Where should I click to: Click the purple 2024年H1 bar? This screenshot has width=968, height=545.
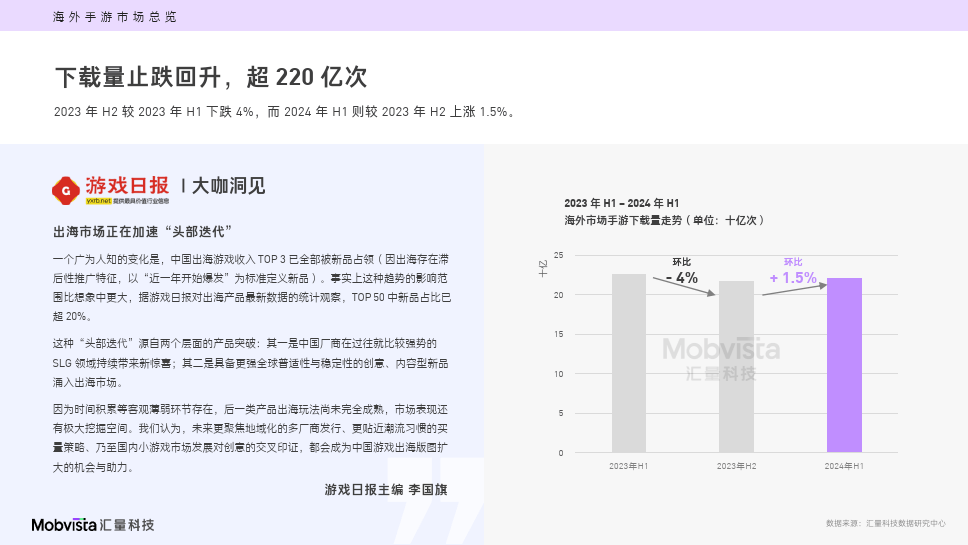[x=844, y=365]
